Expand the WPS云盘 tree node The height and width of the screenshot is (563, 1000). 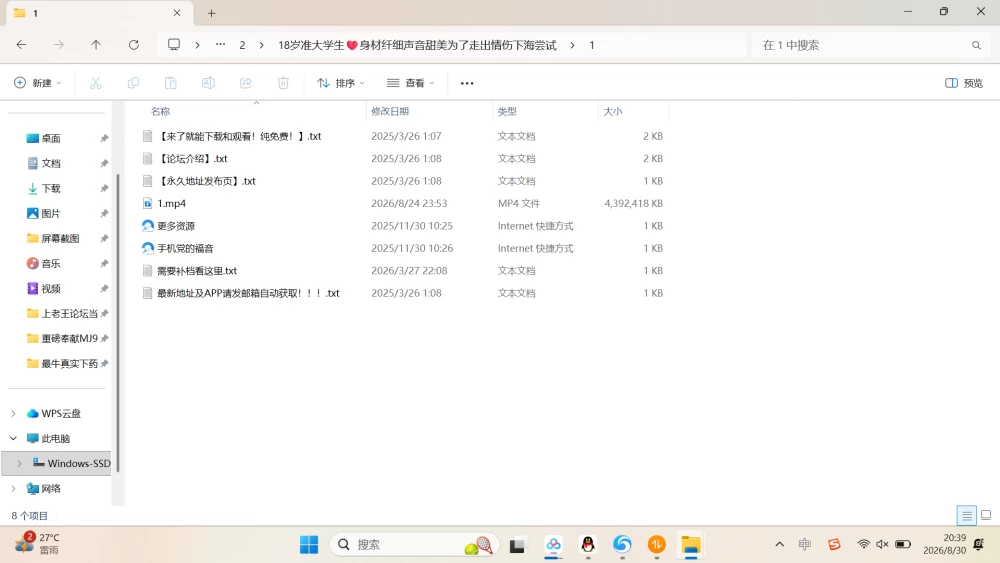[x=13, y=414]
